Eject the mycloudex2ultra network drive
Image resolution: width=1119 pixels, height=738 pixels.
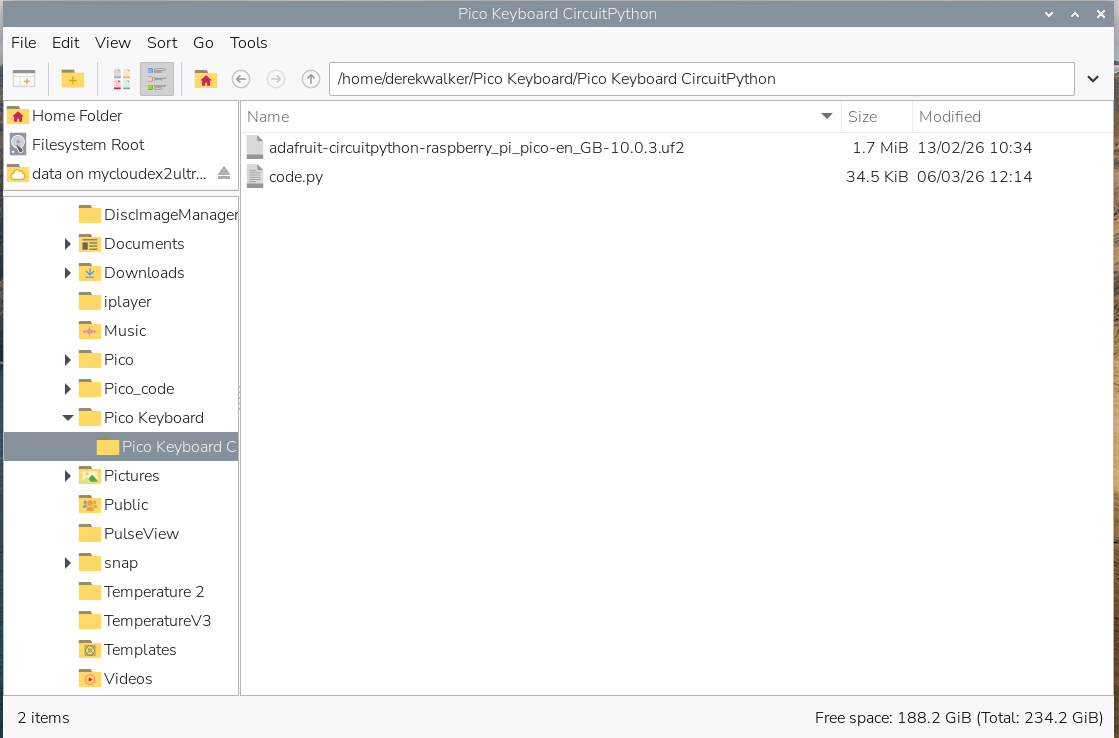pyautogui.click(x=224, y=174)
